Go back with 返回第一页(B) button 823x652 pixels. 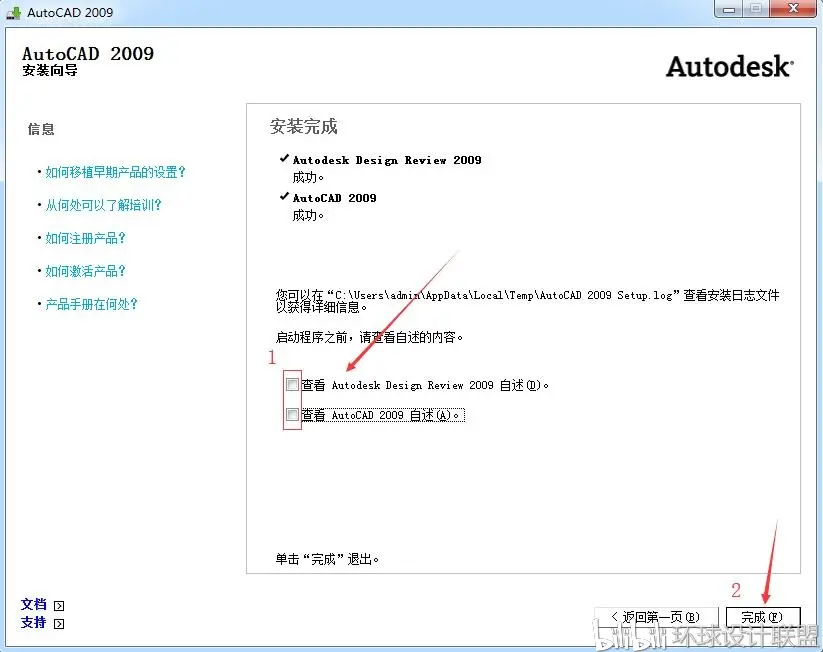pos(656,617)
